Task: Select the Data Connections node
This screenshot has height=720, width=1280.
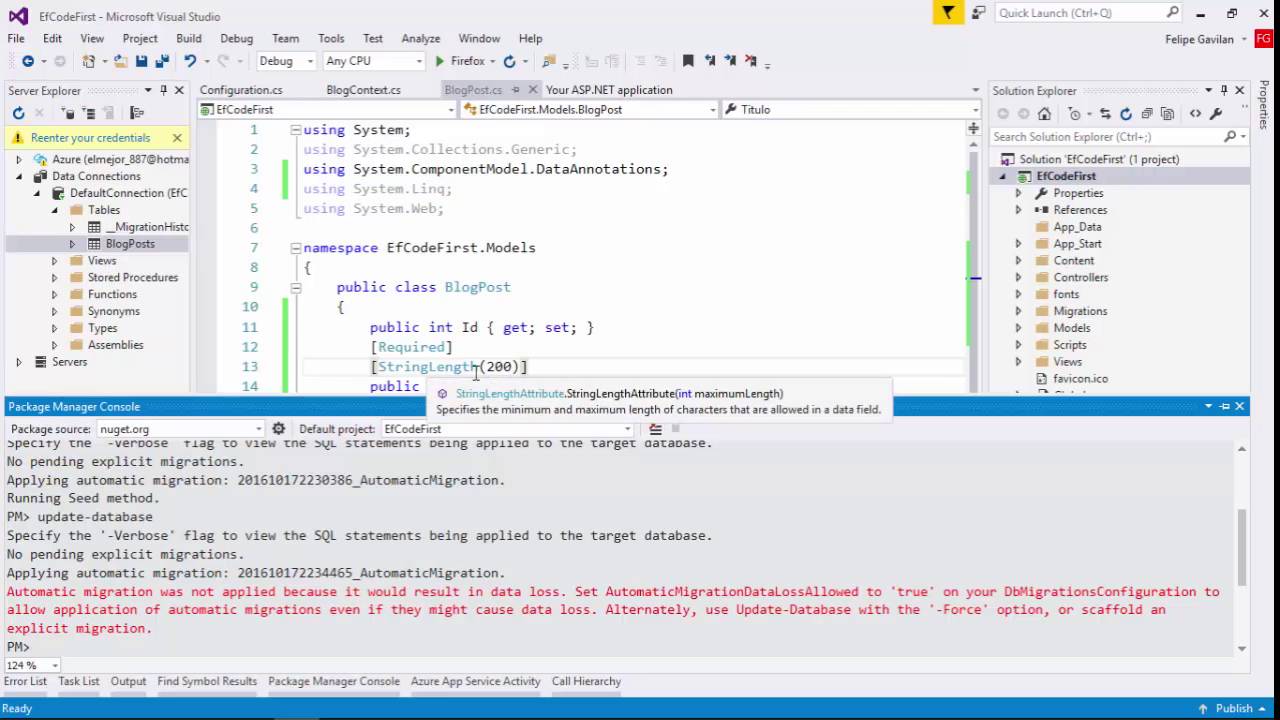Action: pyautogui.click(x=96, y=176)
